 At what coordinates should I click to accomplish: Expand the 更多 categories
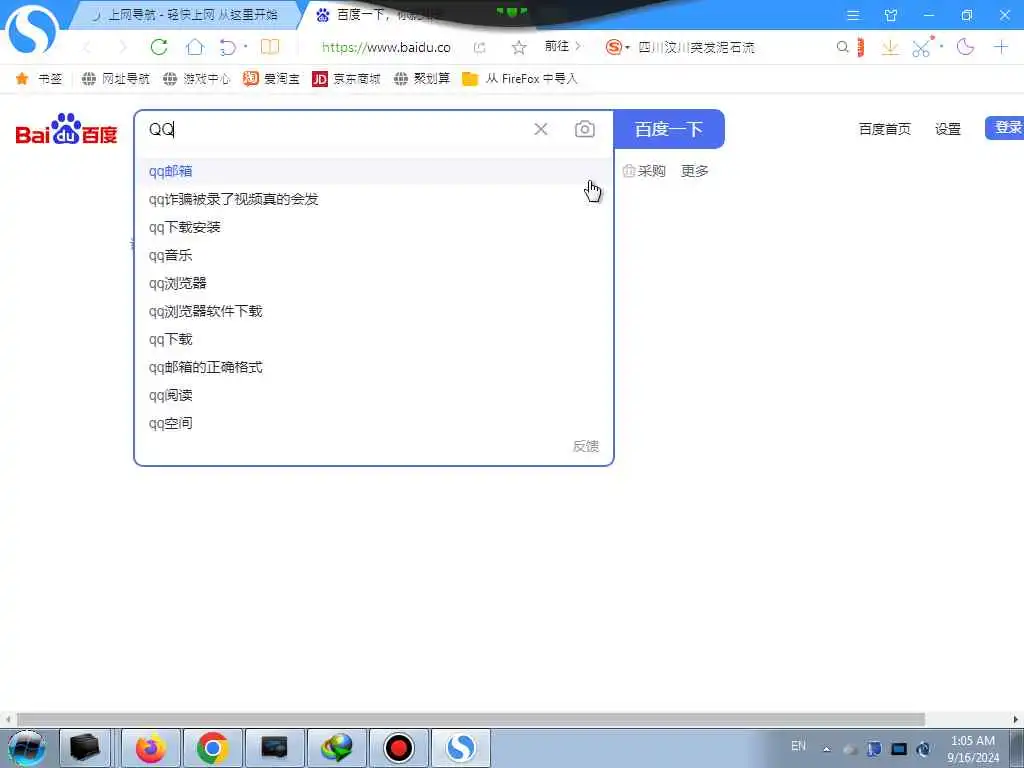(x=694, y=171)
